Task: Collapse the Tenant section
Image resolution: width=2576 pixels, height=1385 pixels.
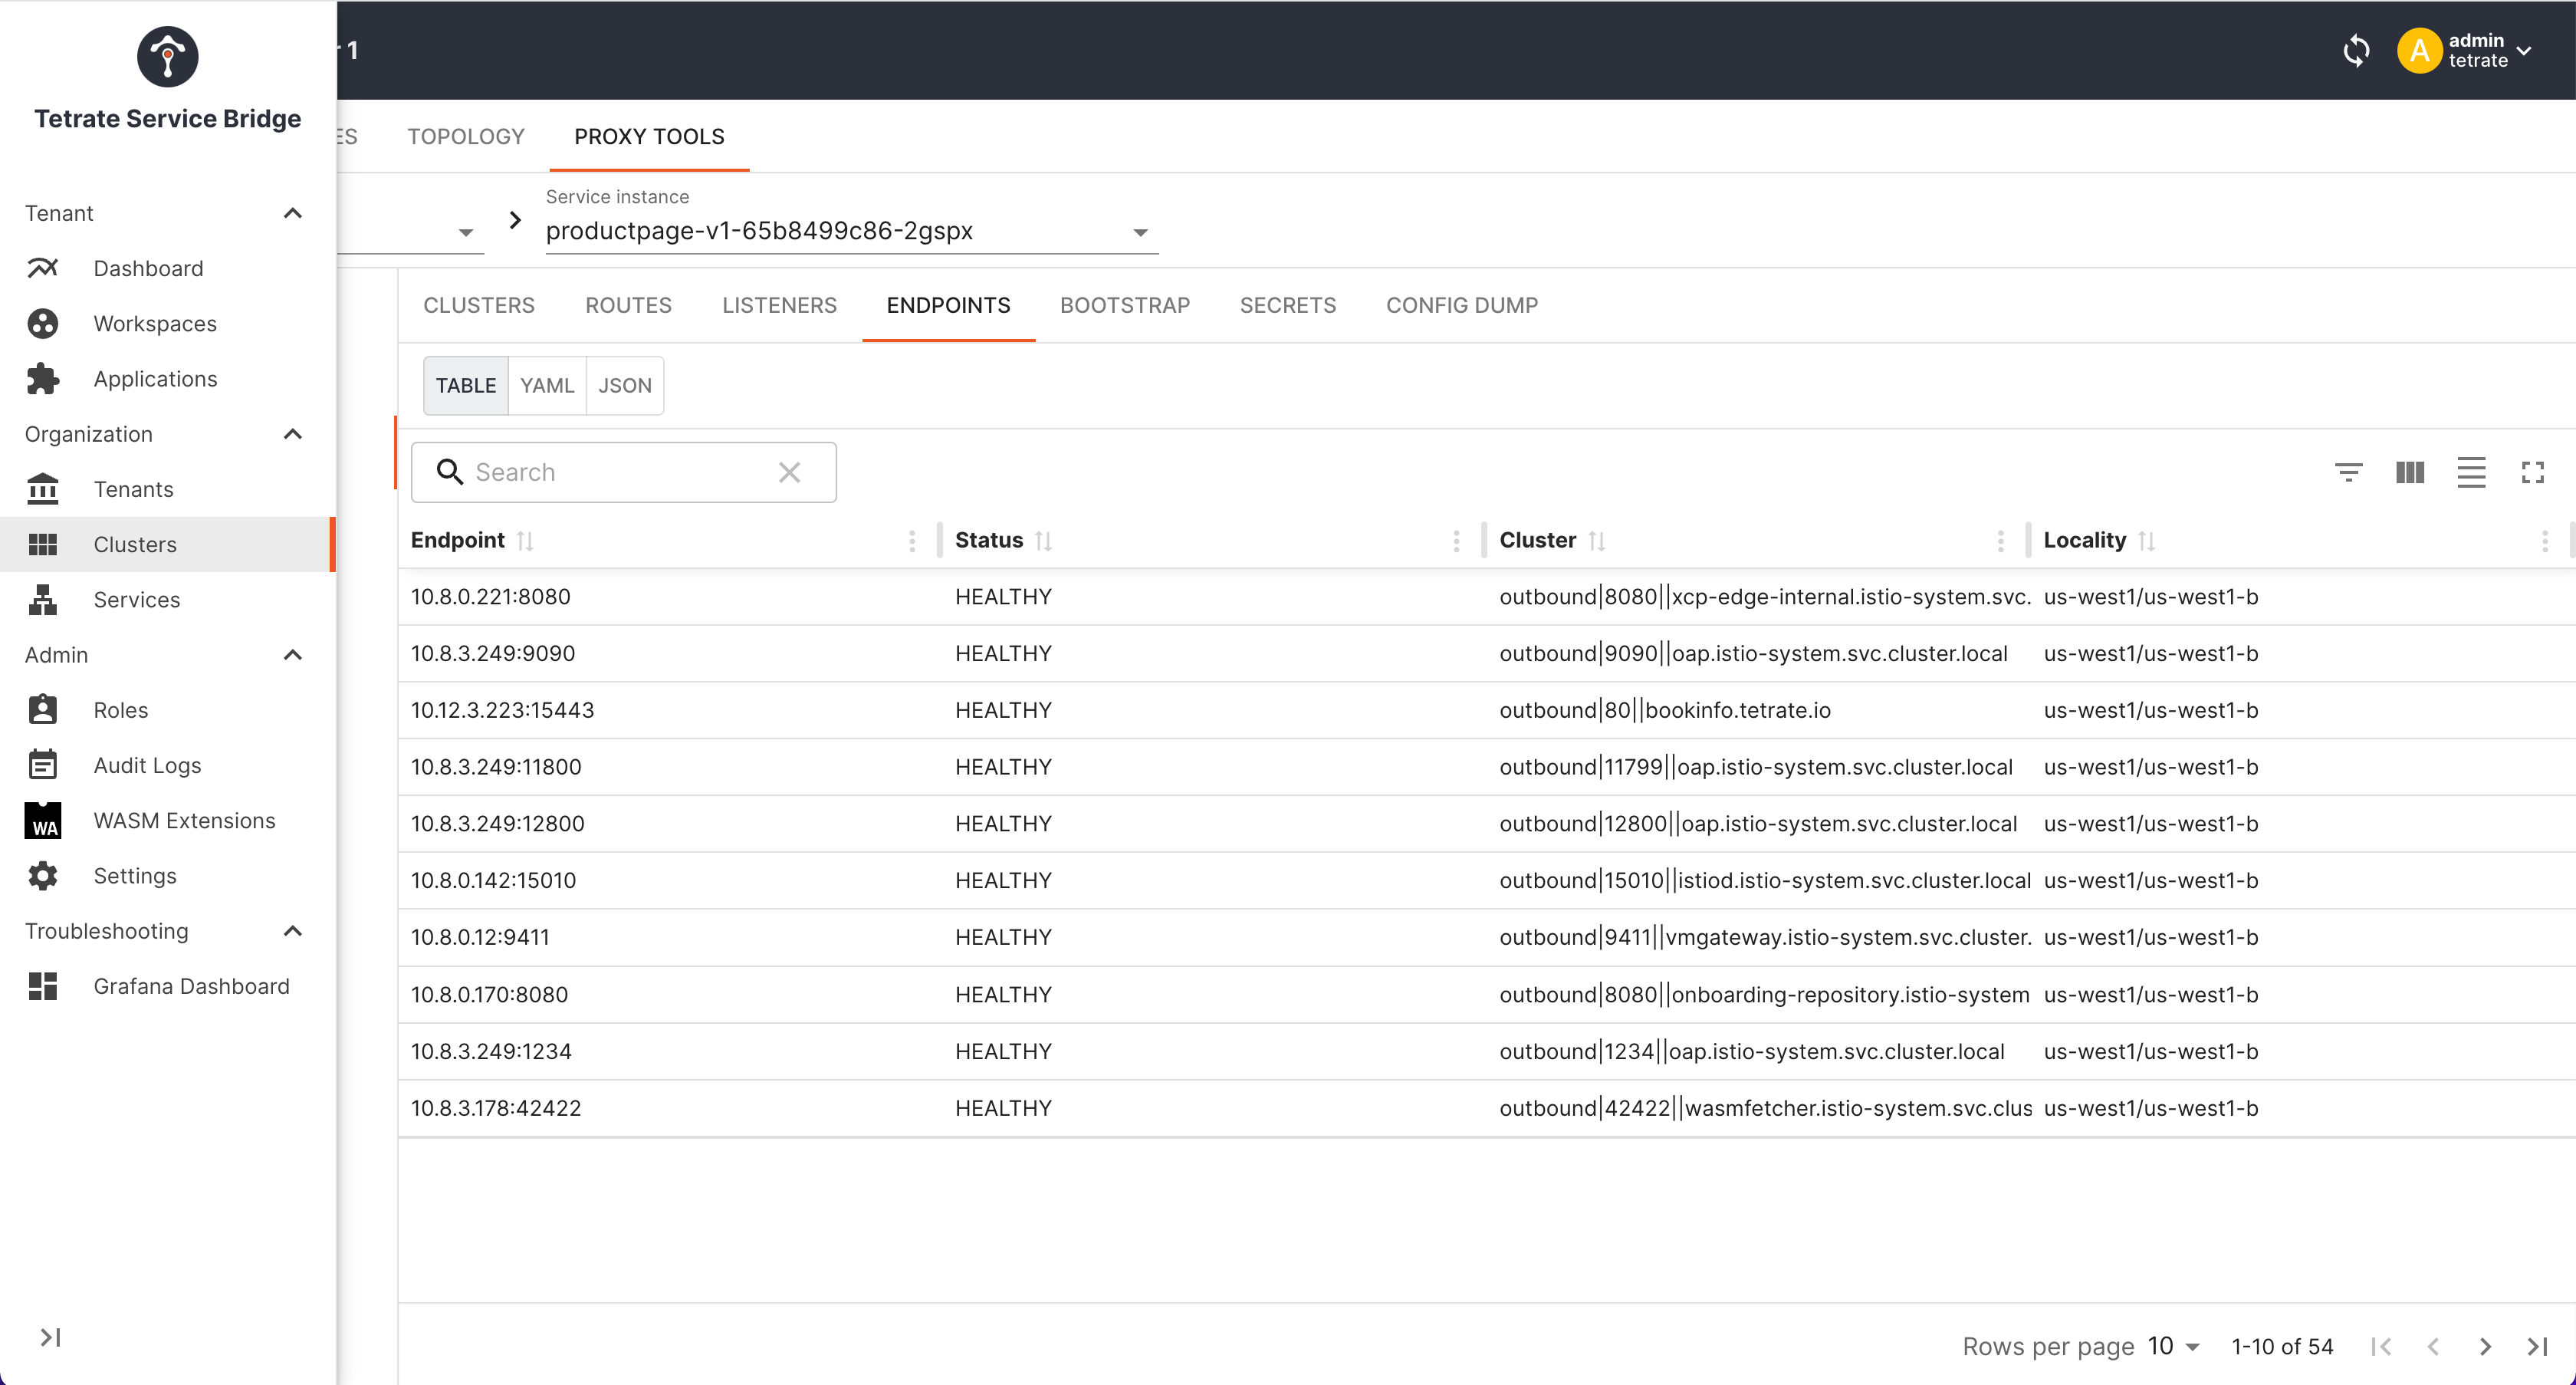Action: [292, 213]
